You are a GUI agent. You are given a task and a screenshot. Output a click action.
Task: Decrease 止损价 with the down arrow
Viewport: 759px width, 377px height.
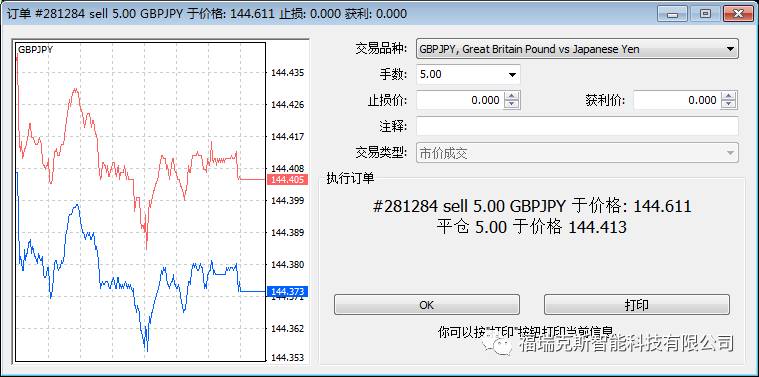pos(512,105)
